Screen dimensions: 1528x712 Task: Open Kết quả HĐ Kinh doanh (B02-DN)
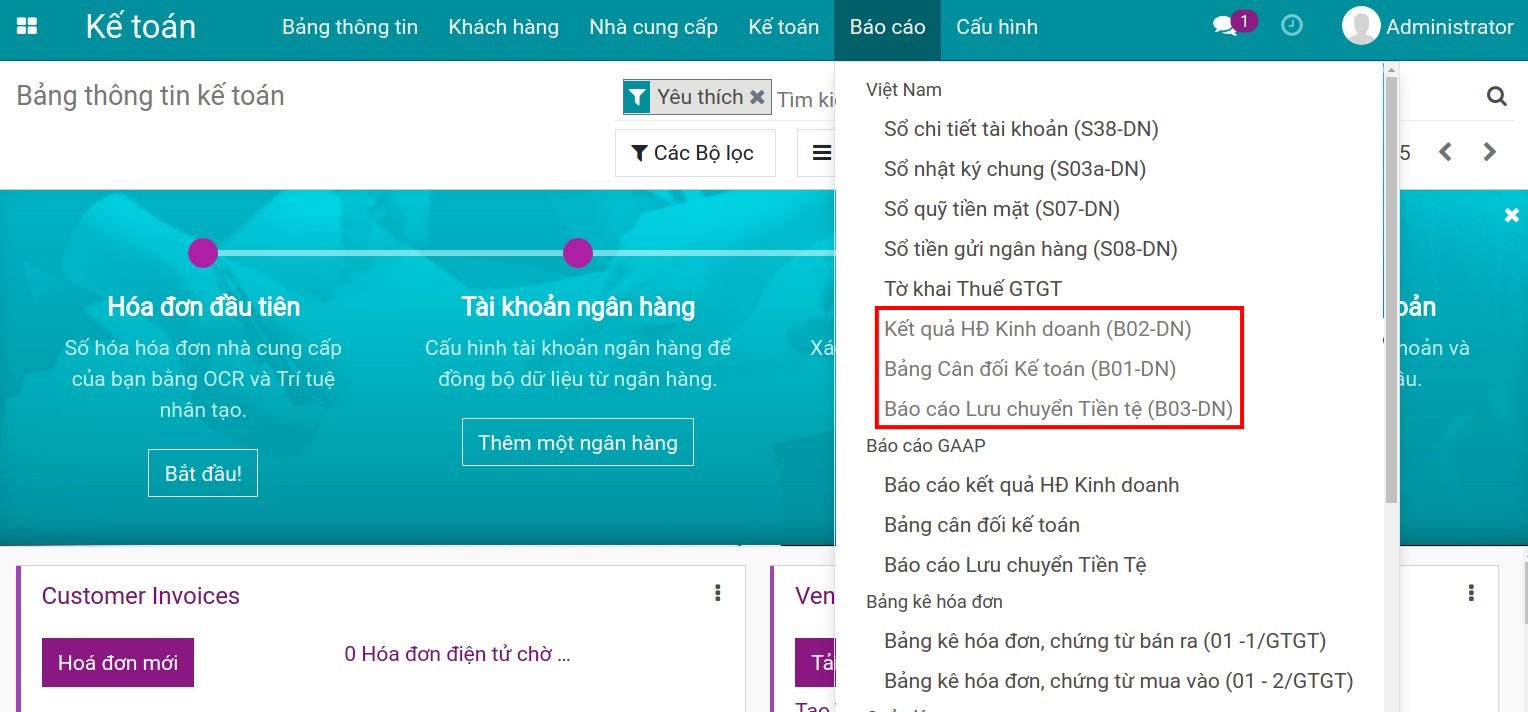pyautogui.click(x=1038, y=329)
